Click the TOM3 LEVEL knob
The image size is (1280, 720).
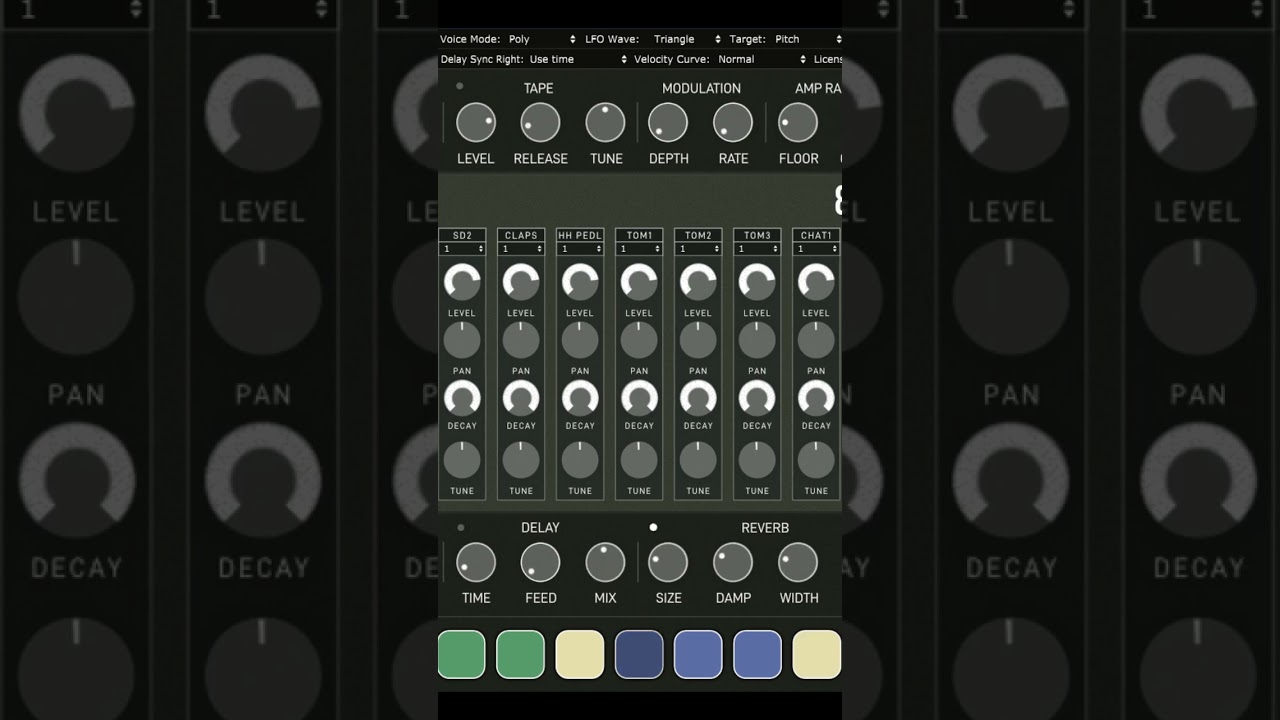coord(757,283)
